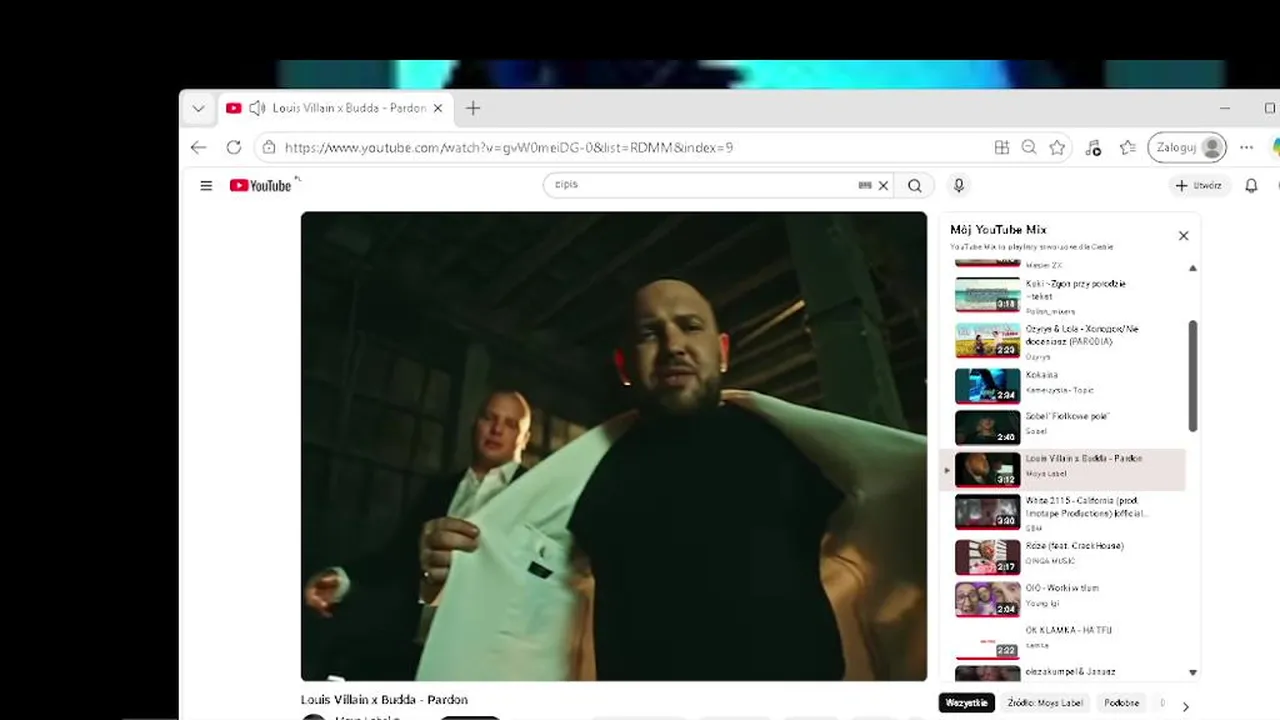Select the YouTube URL in address bar
This screenshot has height=720, width=1280.
pos(508,147)
